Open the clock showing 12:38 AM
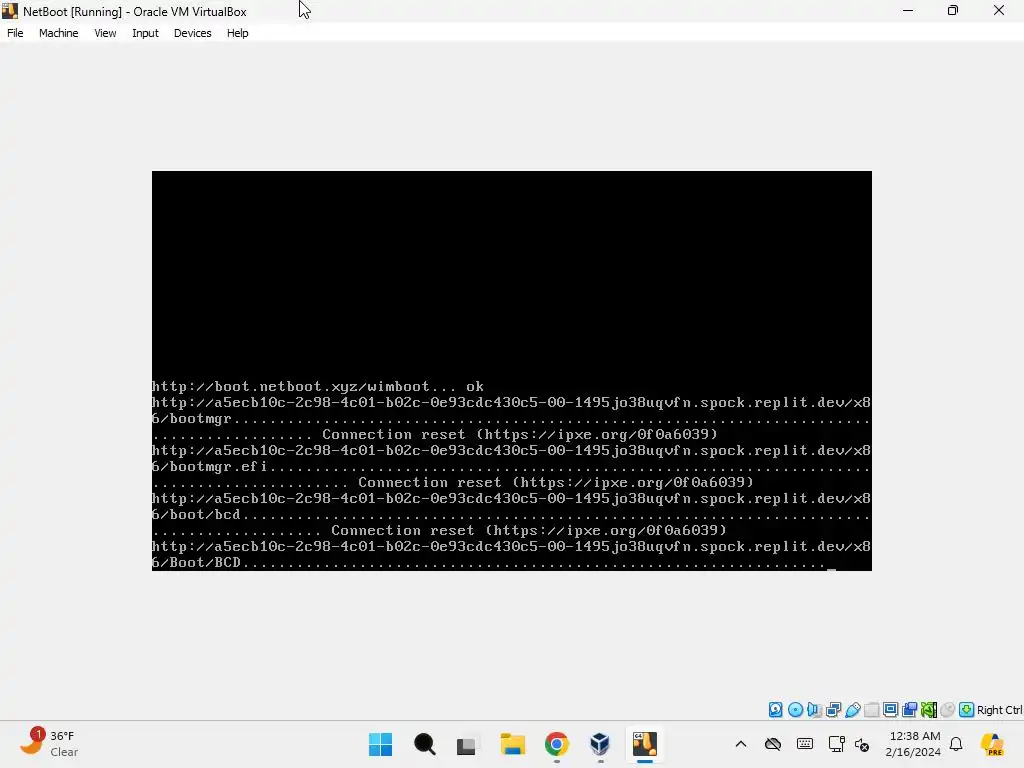 pos(913,744)
